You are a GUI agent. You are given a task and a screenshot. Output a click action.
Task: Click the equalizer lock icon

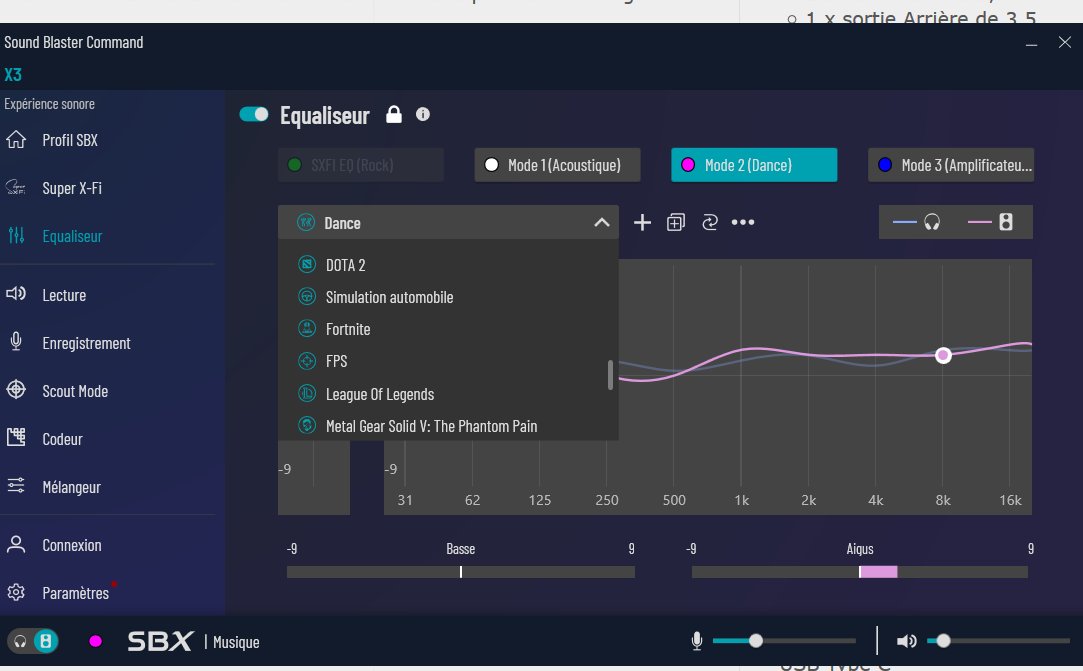tap(394, 115)
